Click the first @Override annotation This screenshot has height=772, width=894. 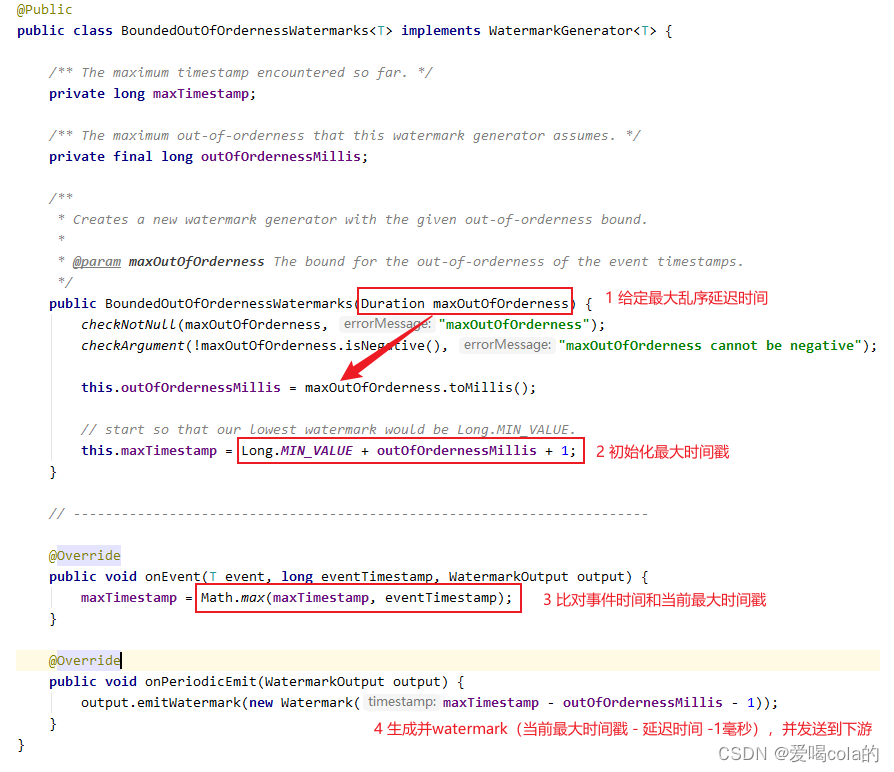point(84,555)
